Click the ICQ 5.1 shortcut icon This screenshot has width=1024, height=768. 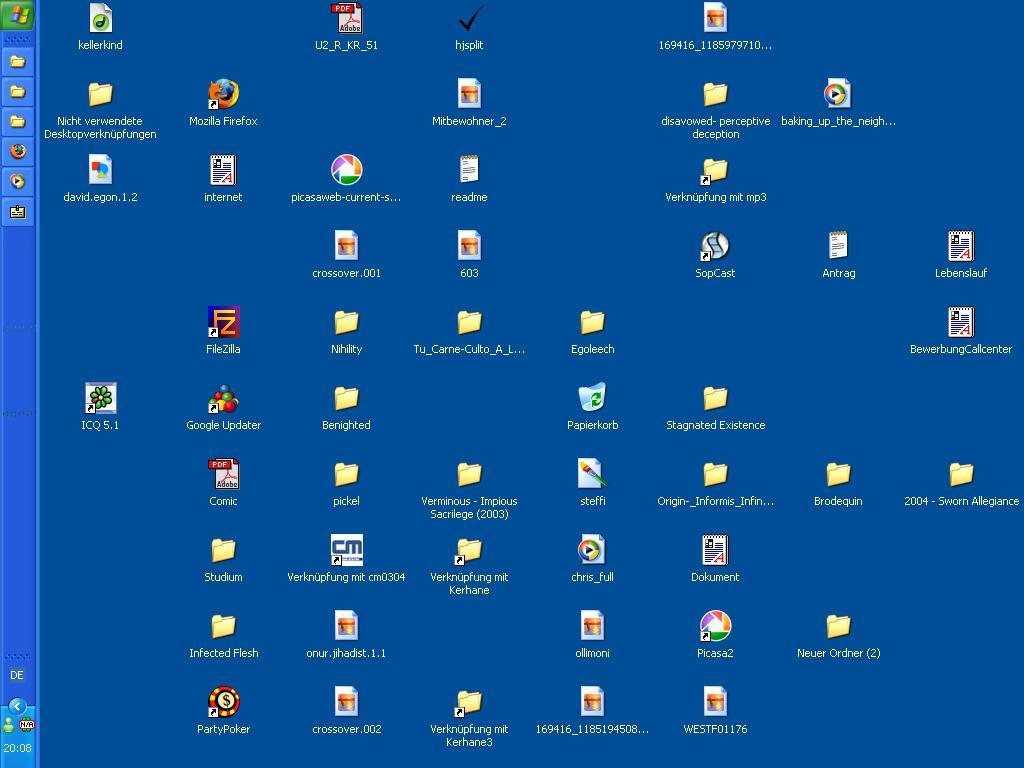(100, 399)
